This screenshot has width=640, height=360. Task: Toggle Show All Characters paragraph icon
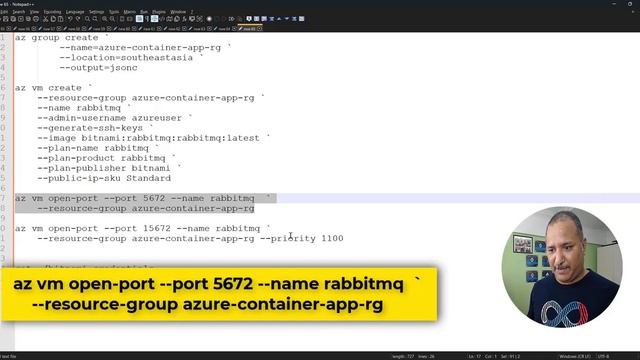(147, 19)
